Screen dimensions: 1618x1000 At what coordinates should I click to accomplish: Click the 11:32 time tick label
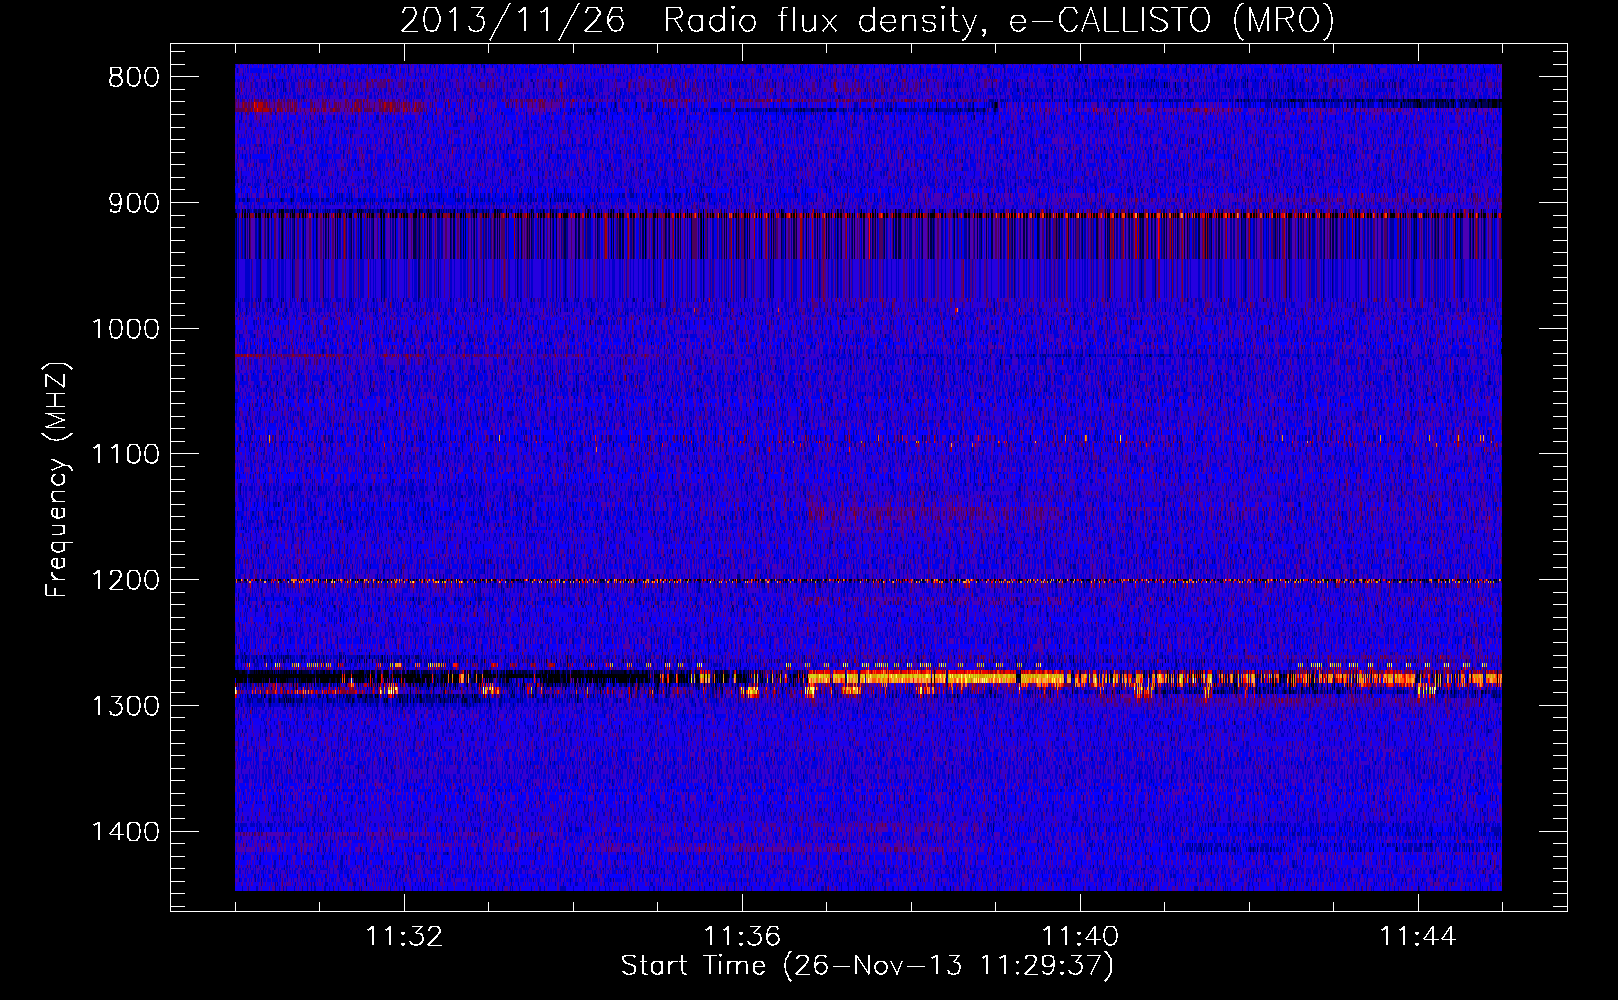click(x=404, y=937)
